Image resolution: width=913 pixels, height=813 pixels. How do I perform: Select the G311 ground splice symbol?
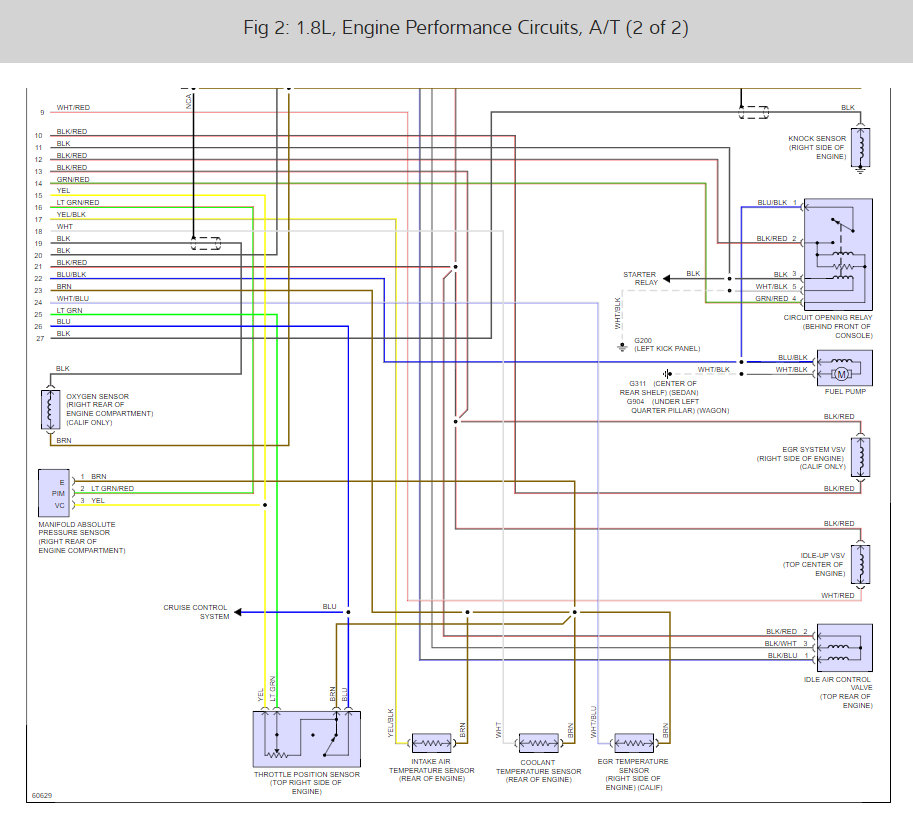[x=667, y=374]
